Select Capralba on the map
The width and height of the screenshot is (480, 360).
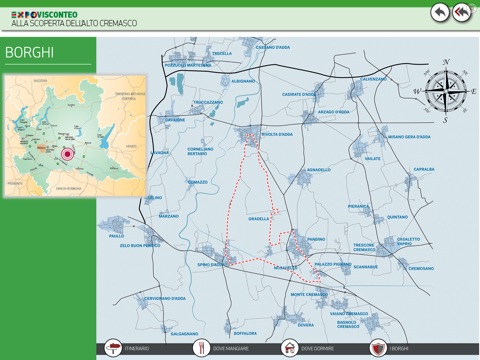424,169
